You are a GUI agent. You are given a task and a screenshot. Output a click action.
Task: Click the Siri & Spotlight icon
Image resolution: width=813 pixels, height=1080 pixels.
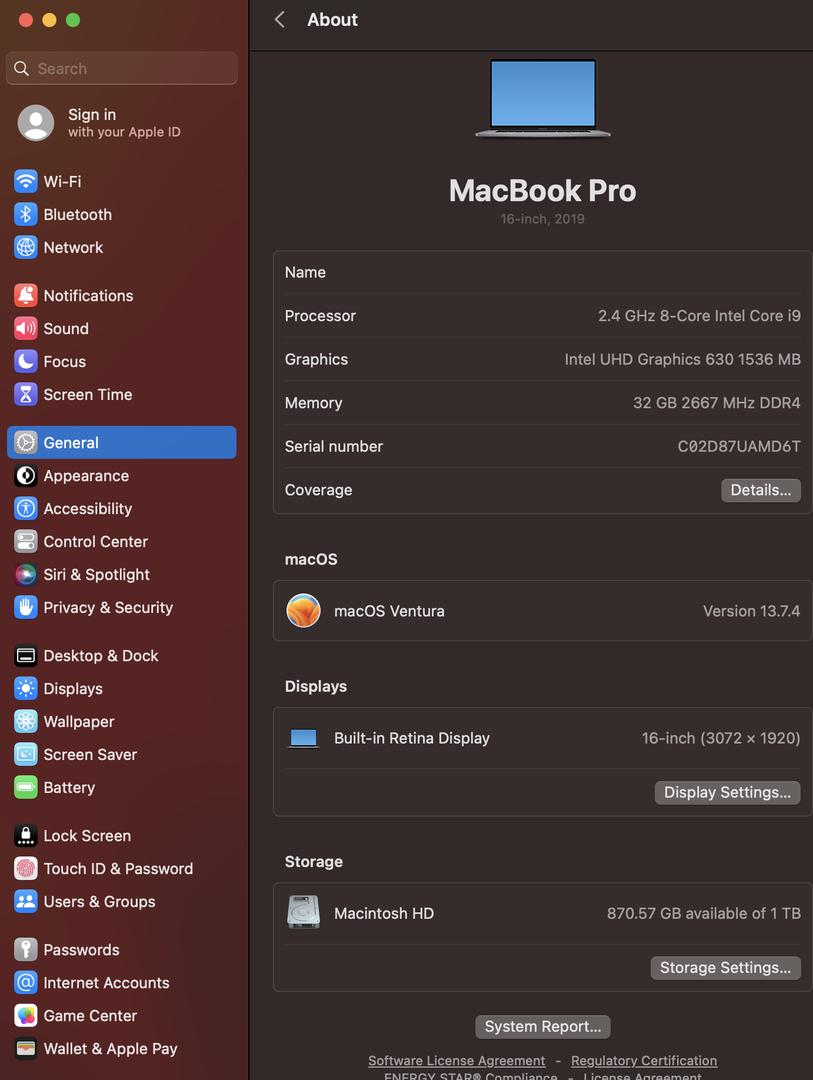tap(25, 574)
